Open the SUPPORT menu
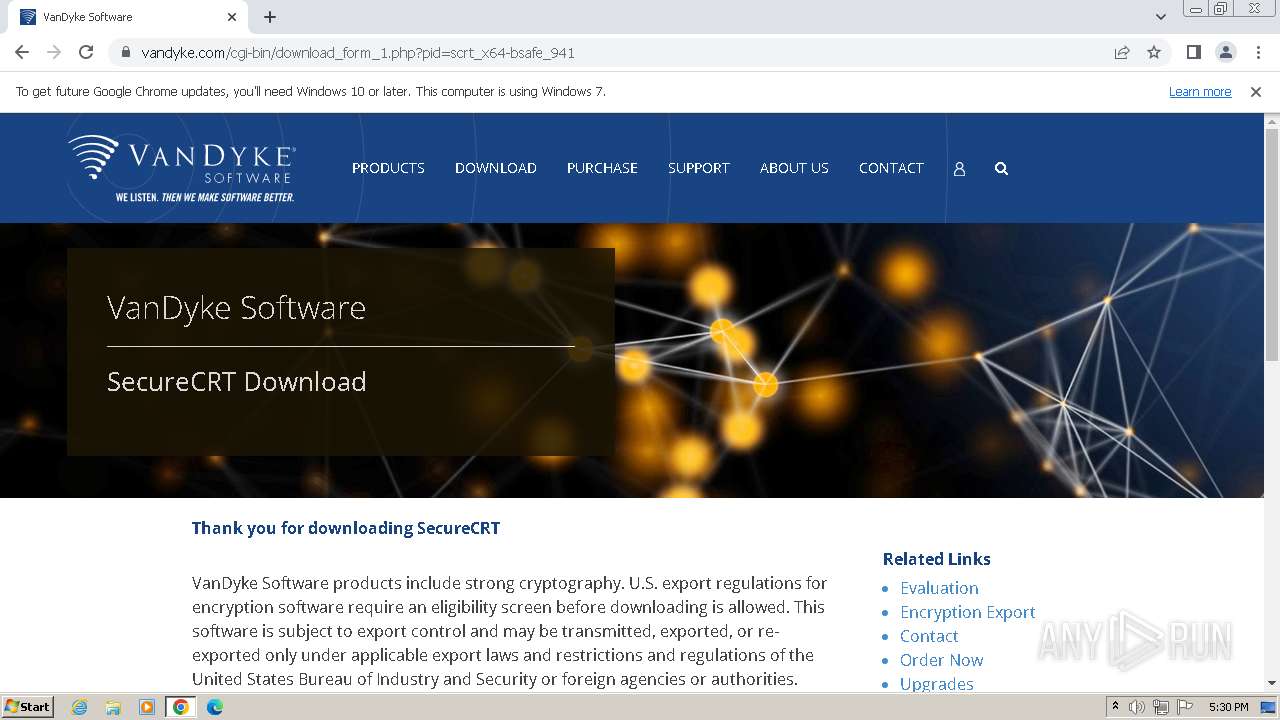 pyautogui.click(x=699, y=168)
